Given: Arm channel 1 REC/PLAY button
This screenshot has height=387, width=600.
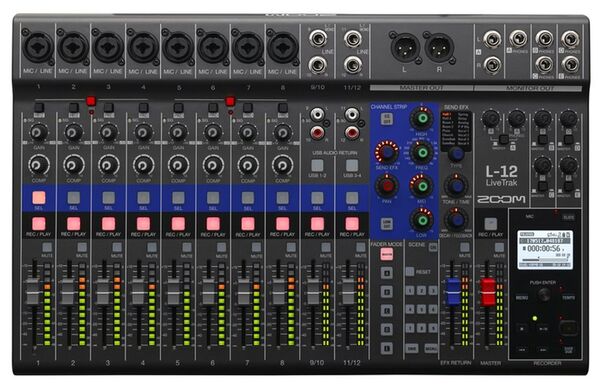Looking at the screenshot, I should [39, 224].
